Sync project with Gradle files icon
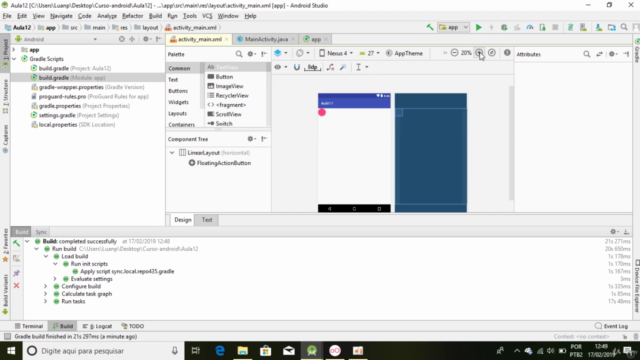The image size is (640, 360). tap(570, 27)
